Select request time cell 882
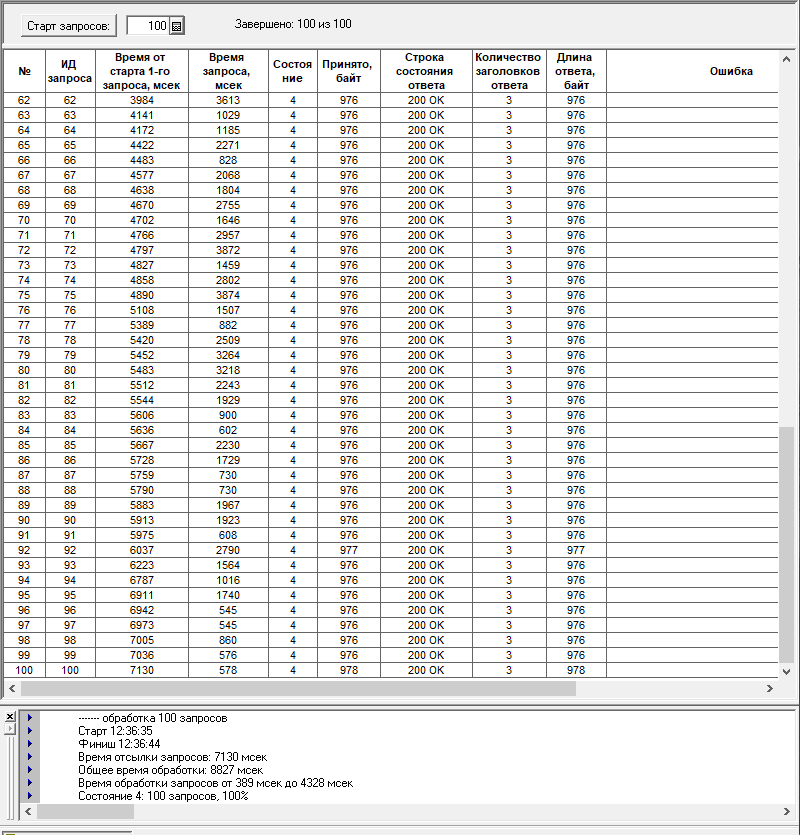Viewport: 800px width, 835px height. (228, 325)
